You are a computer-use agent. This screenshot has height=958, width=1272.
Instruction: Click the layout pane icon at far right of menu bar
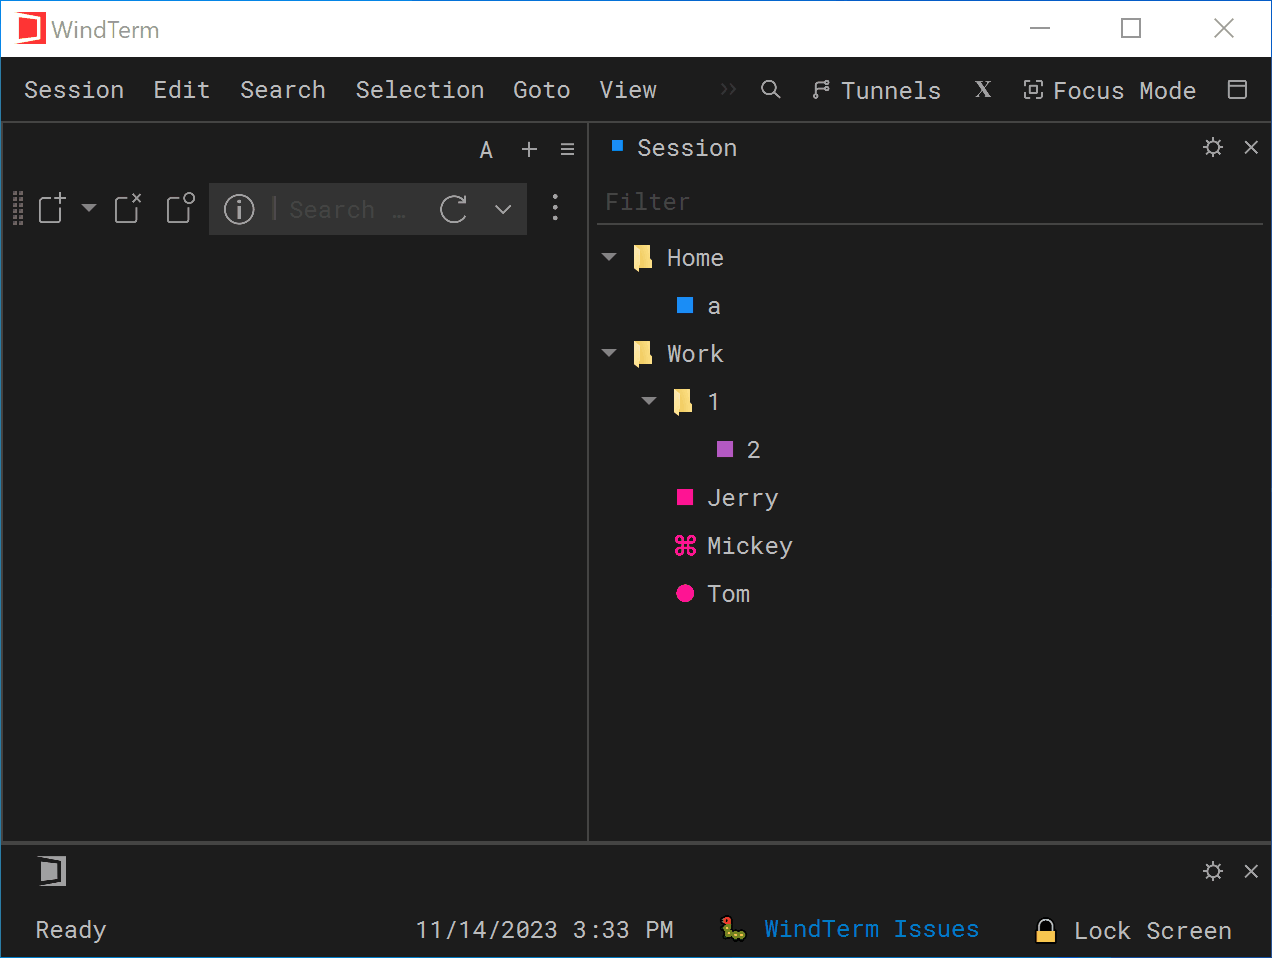(1237, 90)
